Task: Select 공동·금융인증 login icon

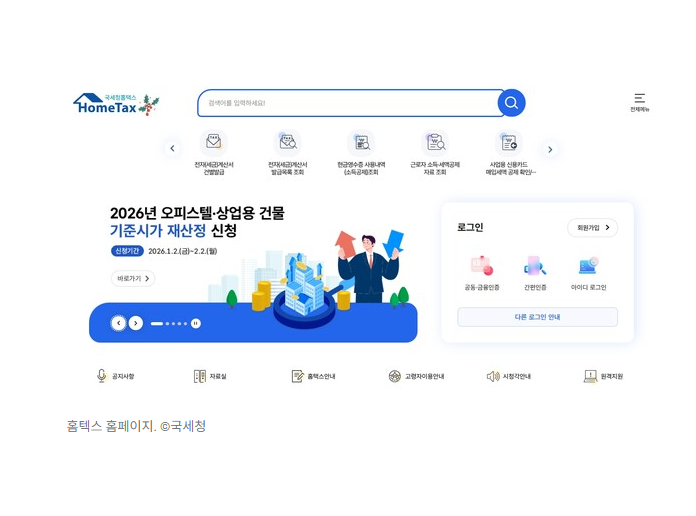Action: coord(482,266)
